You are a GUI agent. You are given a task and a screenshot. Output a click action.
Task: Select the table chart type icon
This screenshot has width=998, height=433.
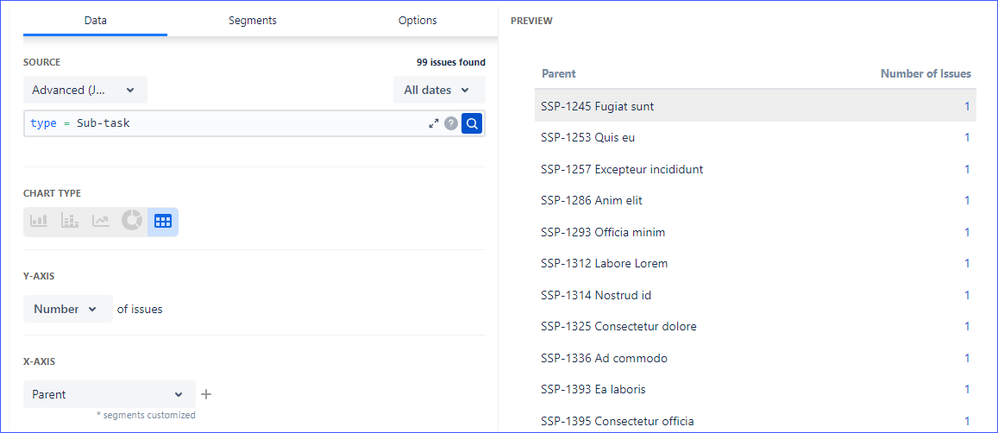163,221
